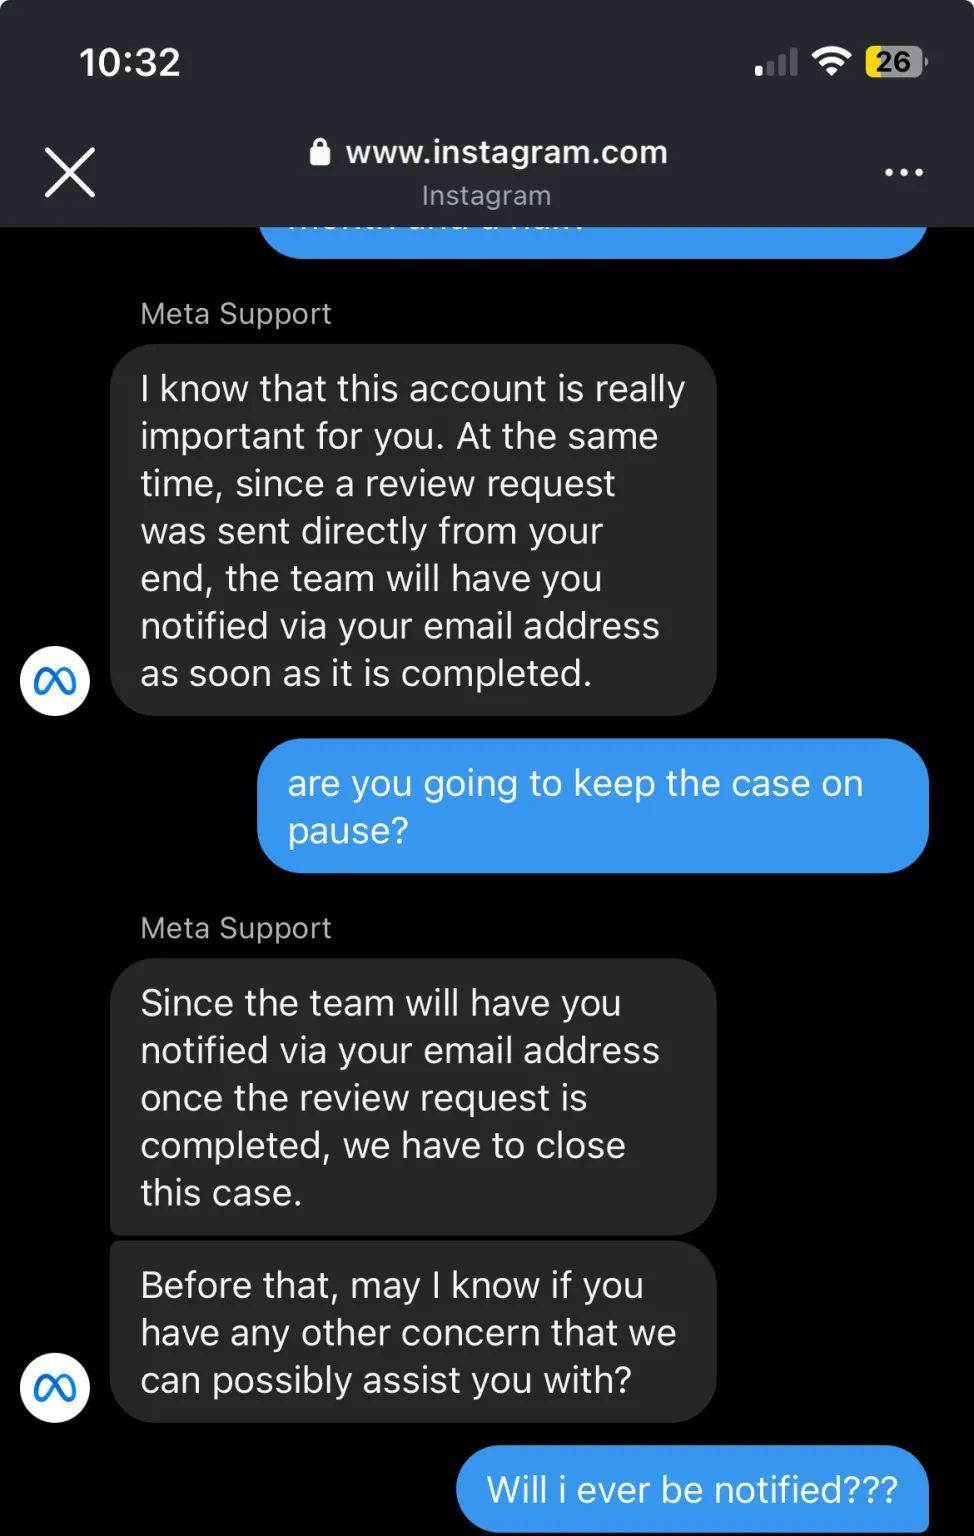Select the 'Will i ever be notified???' message

(692, 1489)
